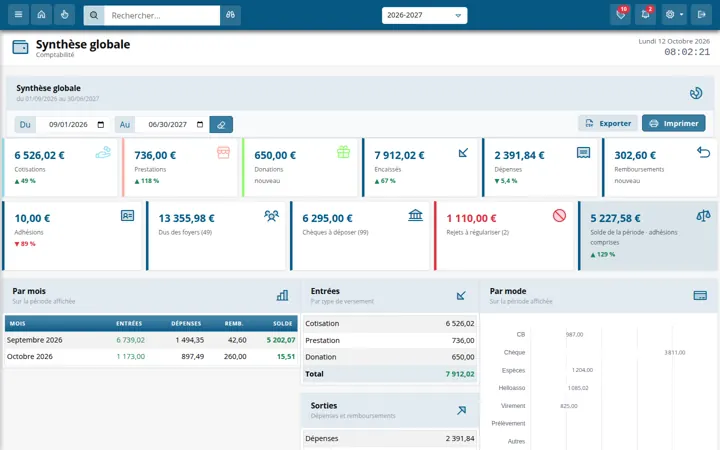This screenshot has width=720, height=450.
Task: Click the 1 173,00 entries value
Action: tap(130, 357)
